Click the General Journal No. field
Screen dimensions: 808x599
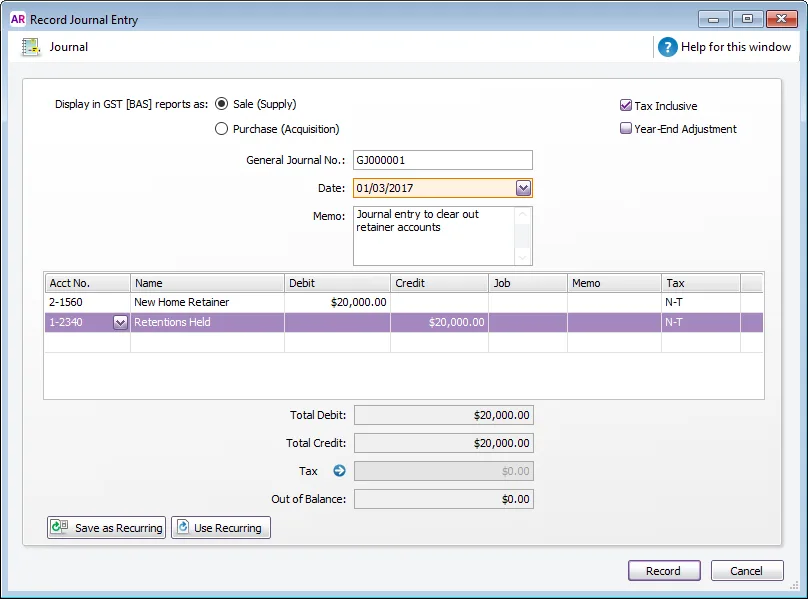click(x=443, y=160)
